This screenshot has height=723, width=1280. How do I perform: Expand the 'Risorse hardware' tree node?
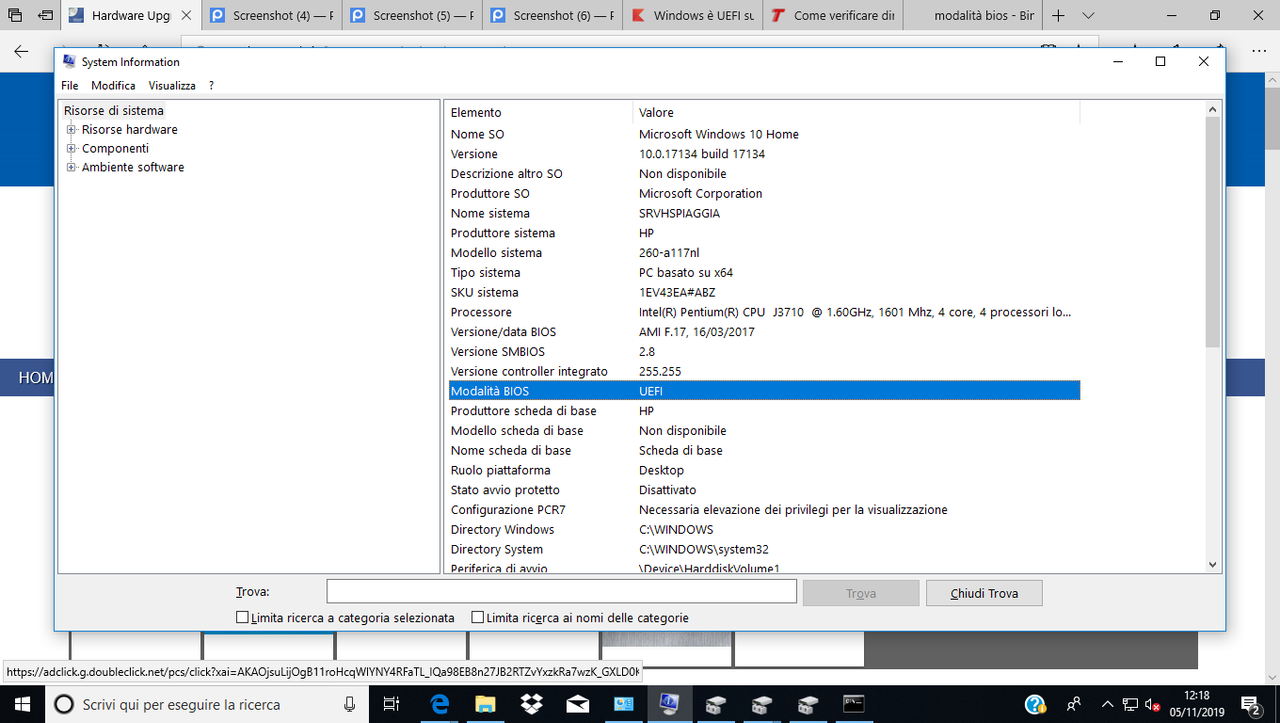click(x=70, y=129)
